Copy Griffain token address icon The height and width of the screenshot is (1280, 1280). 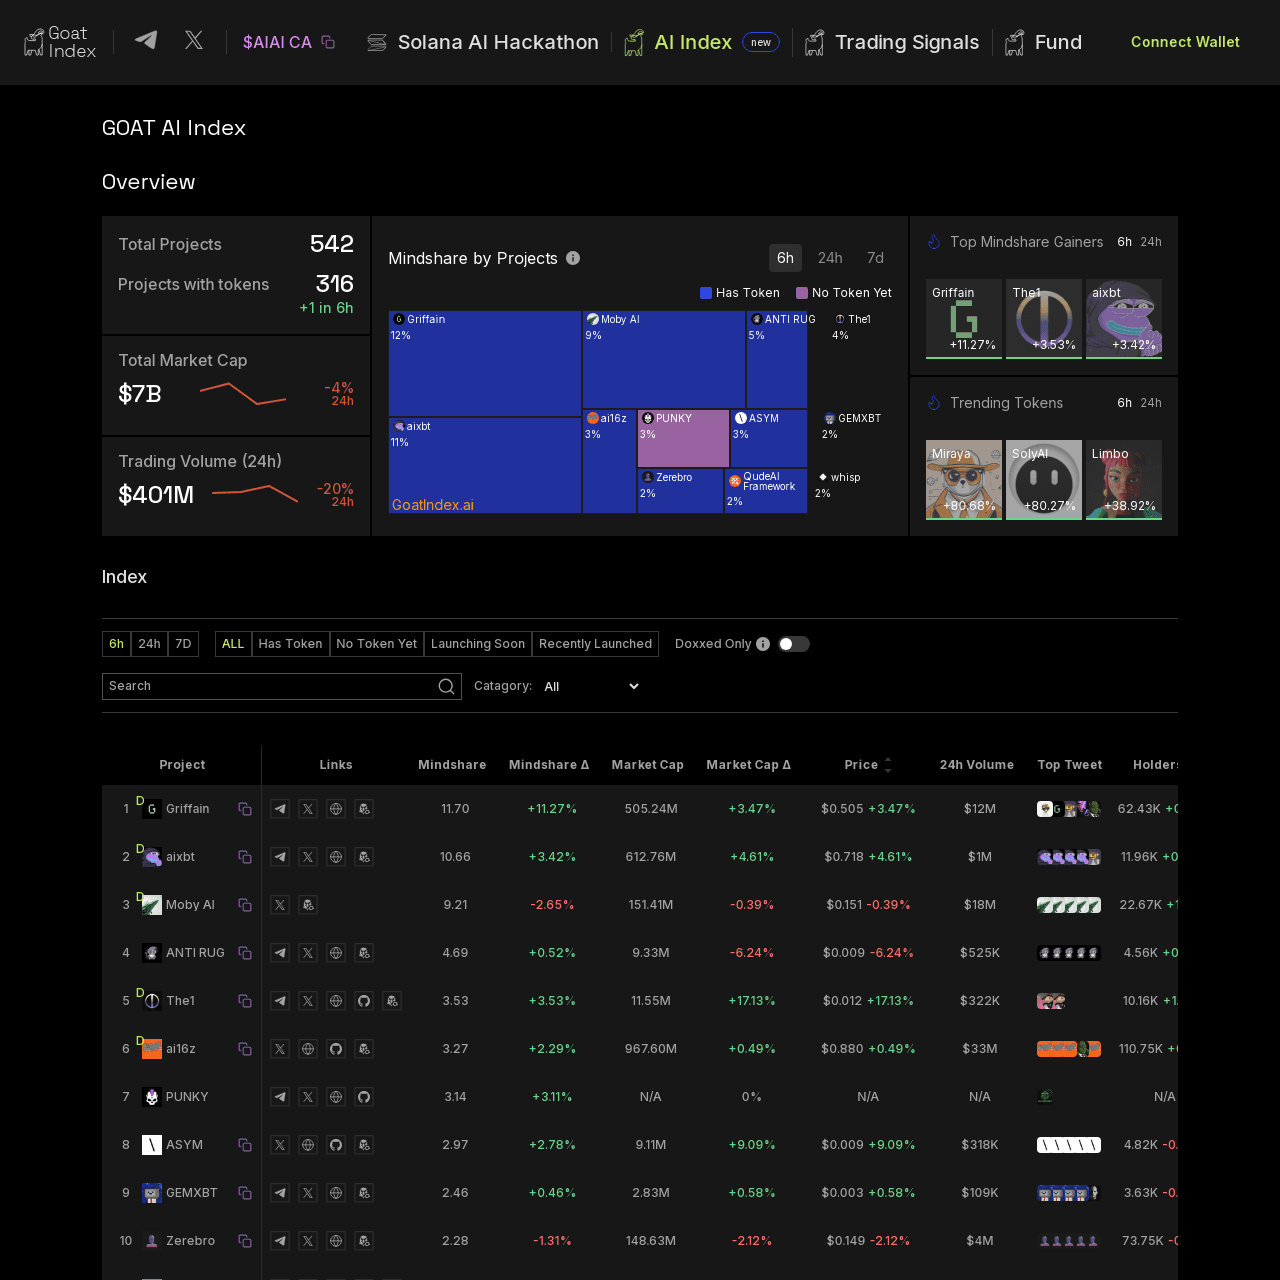245,809
